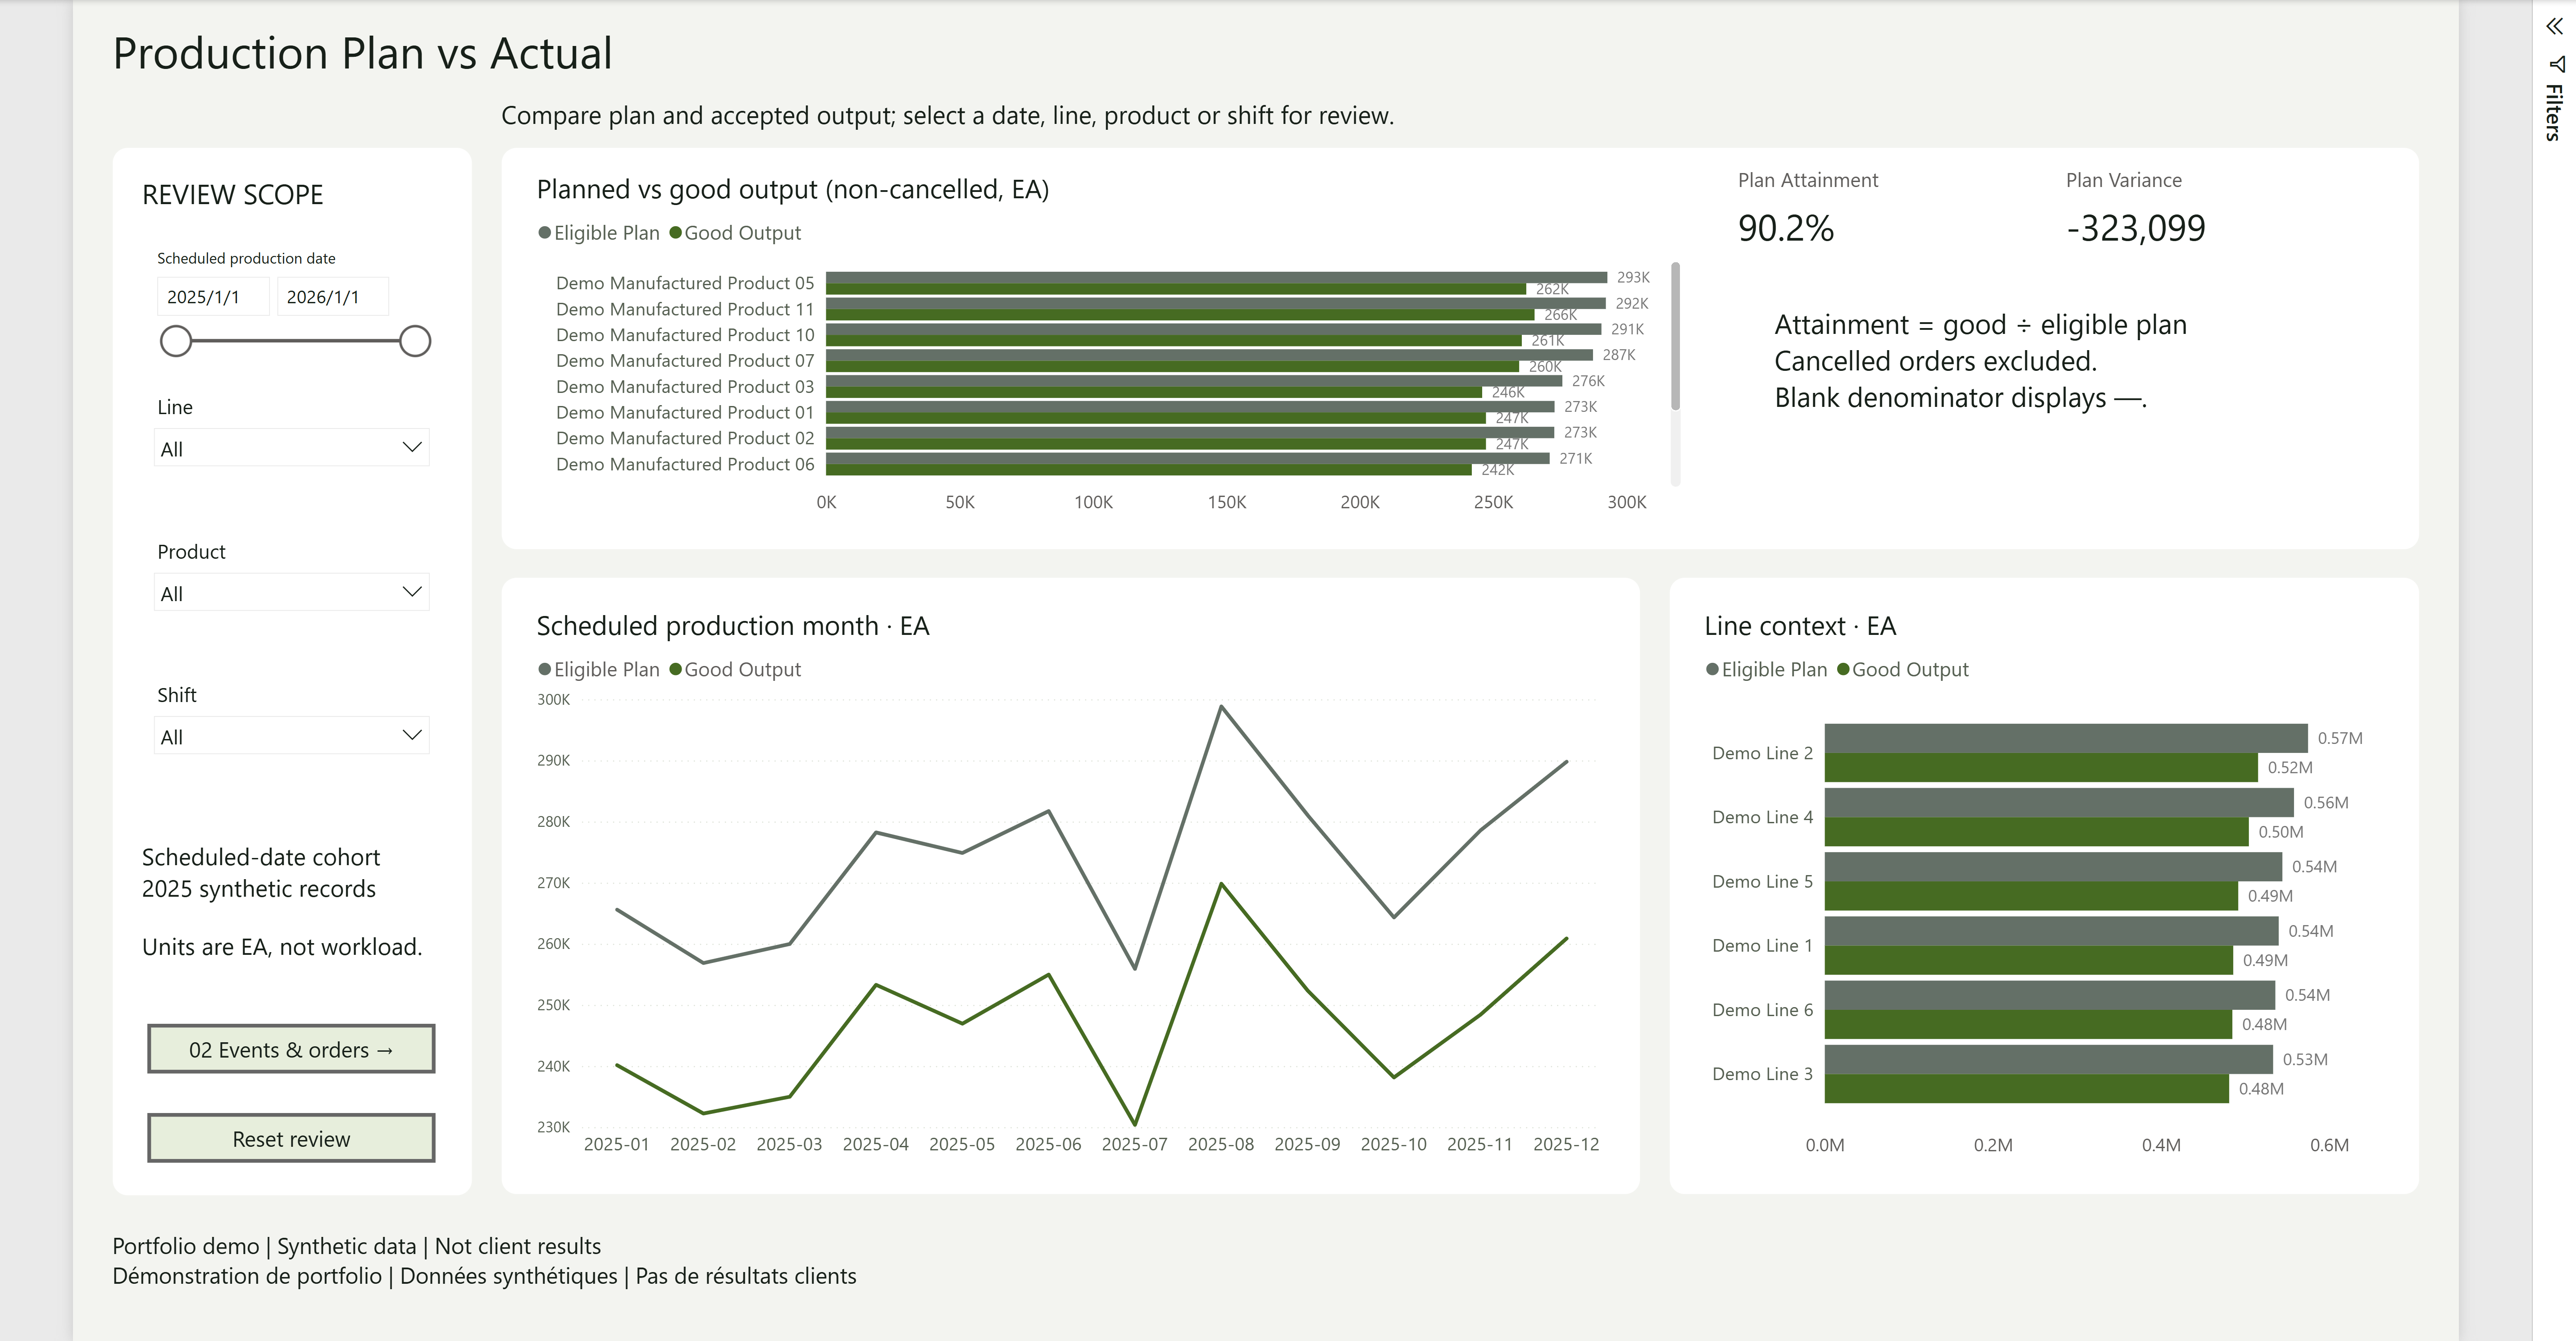Click the 2025-08 month axis label
The width and height of the screenshot is (2576, 1341).
1221,1144
